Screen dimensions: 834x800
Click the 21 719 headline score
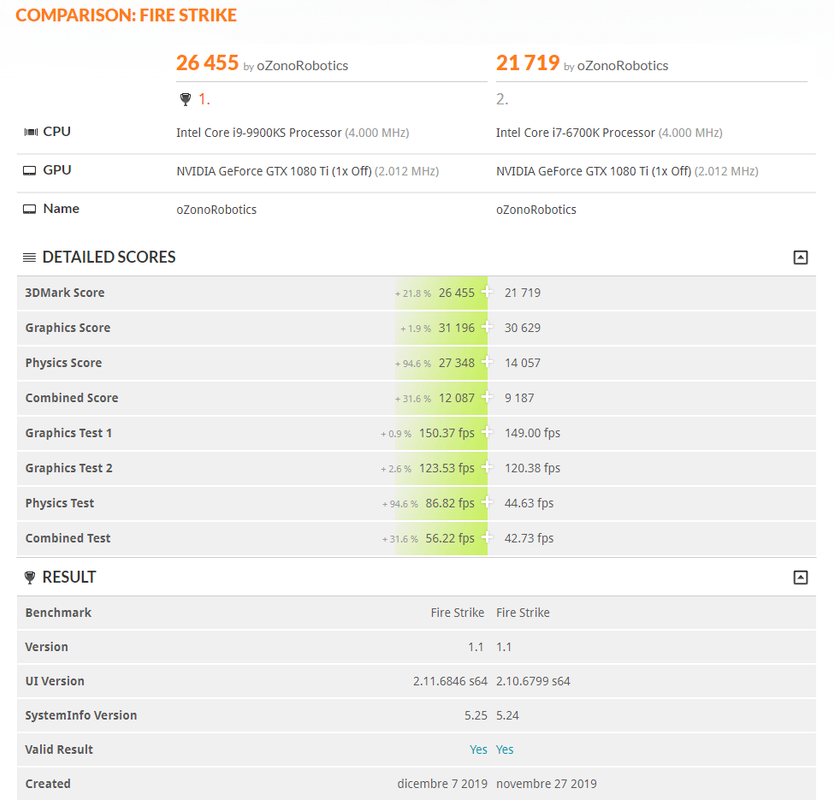click(x=528, y=63)
